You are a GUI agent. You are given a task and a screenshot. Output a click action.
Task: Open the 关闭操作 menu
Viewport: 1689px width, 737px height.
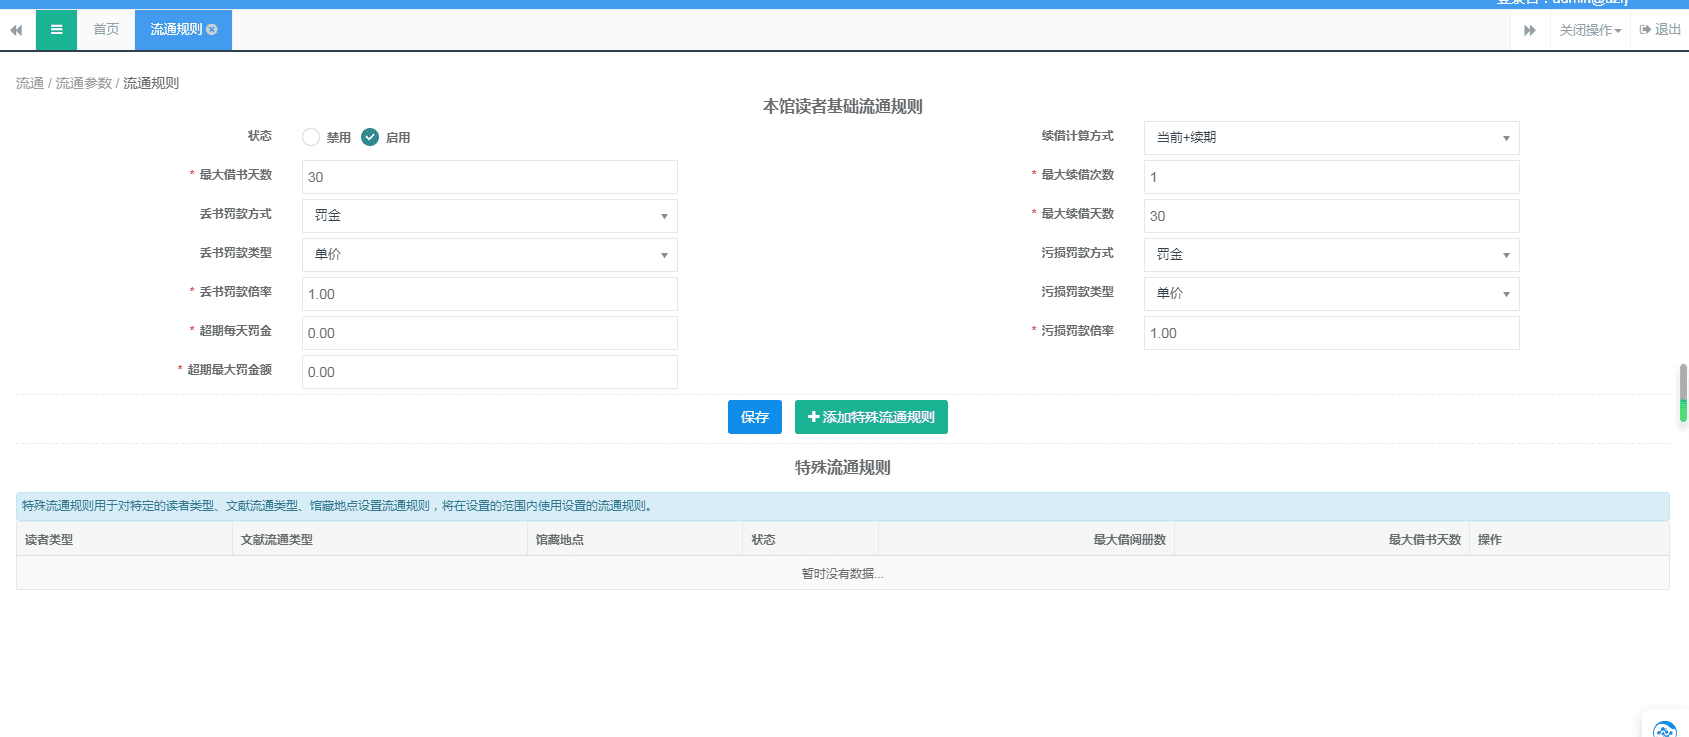(x=1590, y=30)
